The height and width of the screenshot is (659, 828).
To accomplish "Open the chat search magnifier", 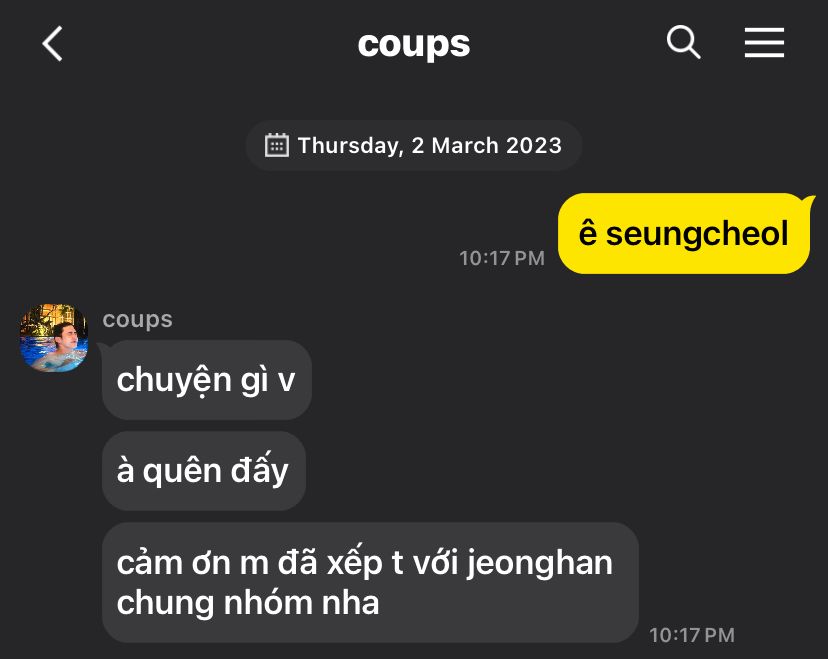I will (683, 42).
